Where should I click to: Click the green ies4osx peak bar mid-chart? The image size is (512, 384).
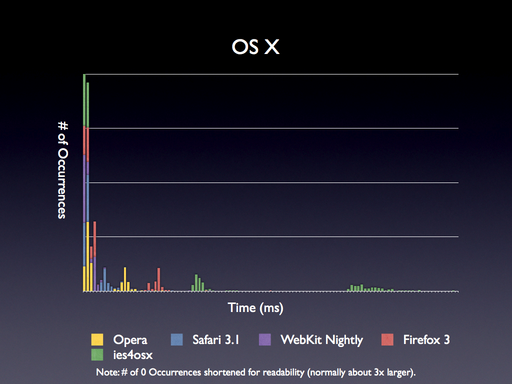(196, 283)
